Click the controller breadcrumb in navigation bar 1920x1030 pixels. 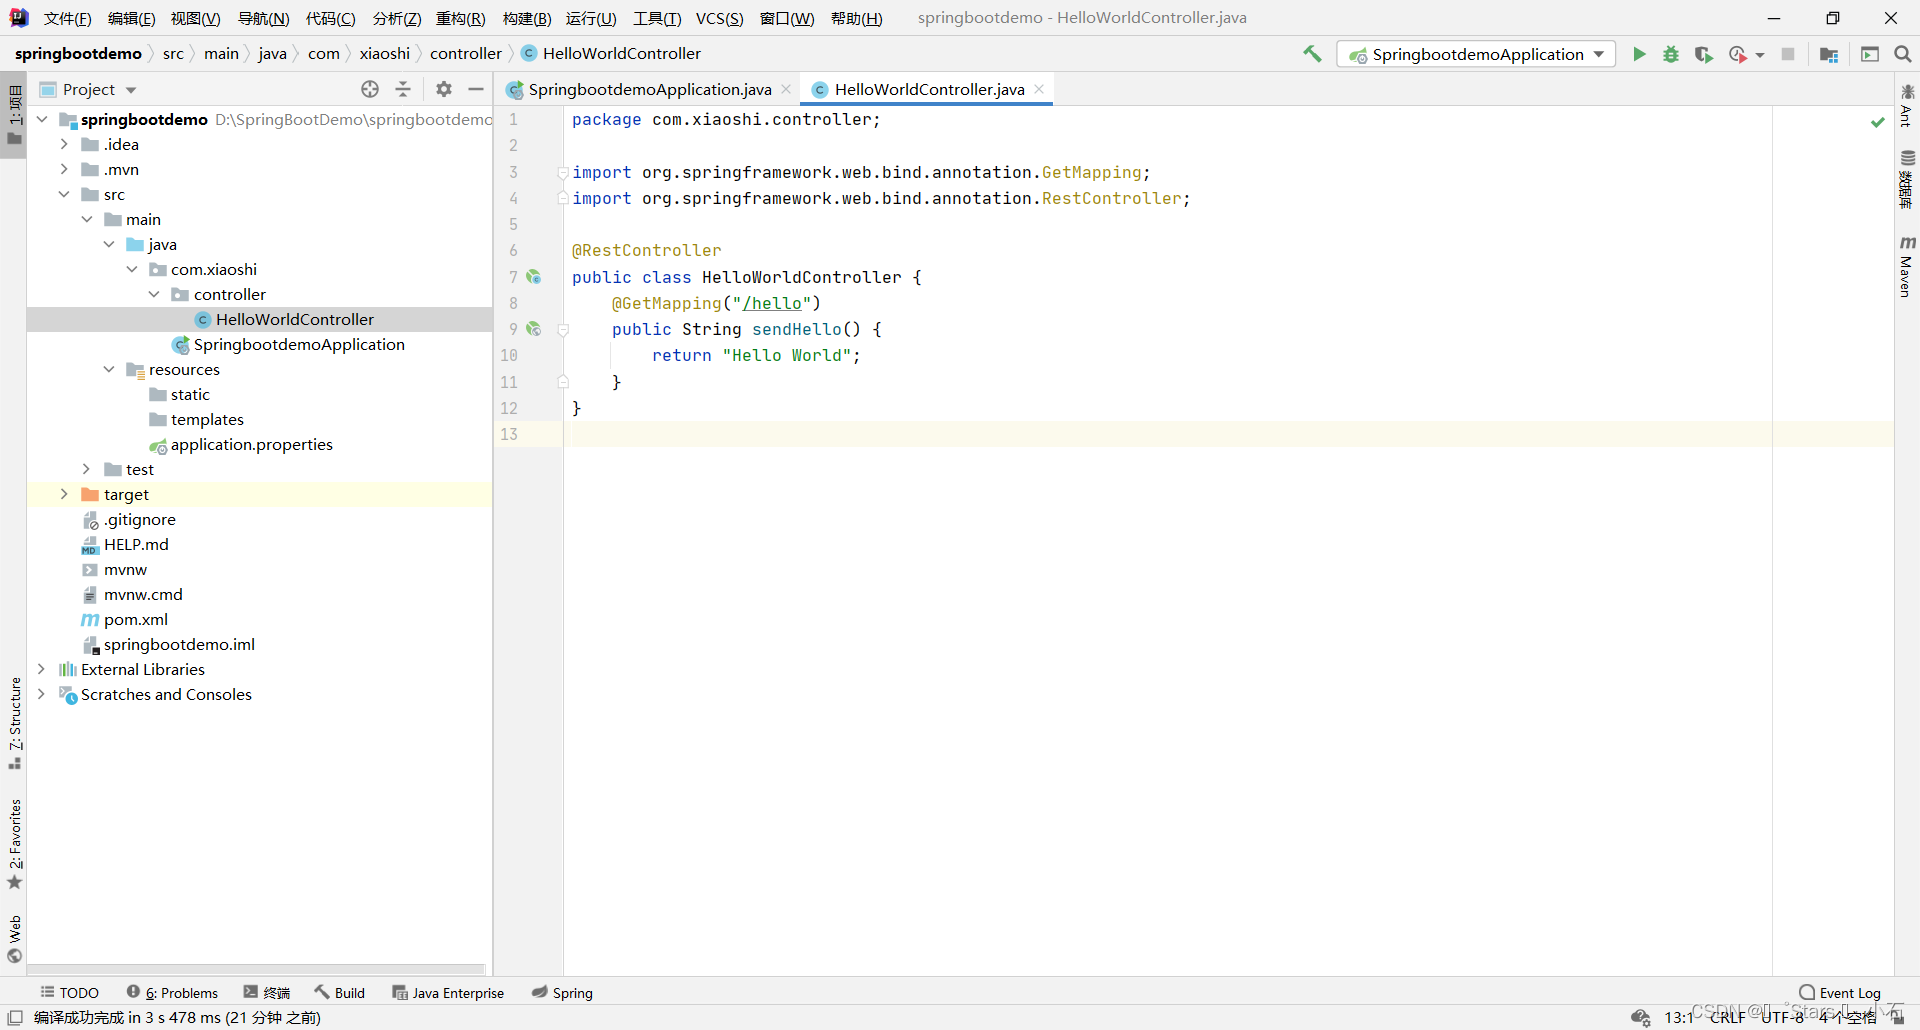coord(466,53)
